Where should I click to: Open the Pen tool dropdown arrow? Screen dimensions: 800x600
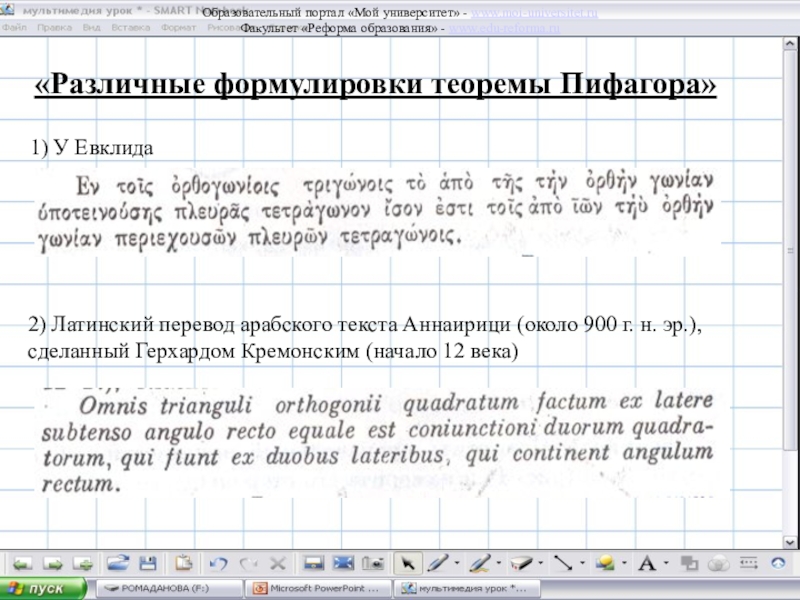[x=456, y=563]
